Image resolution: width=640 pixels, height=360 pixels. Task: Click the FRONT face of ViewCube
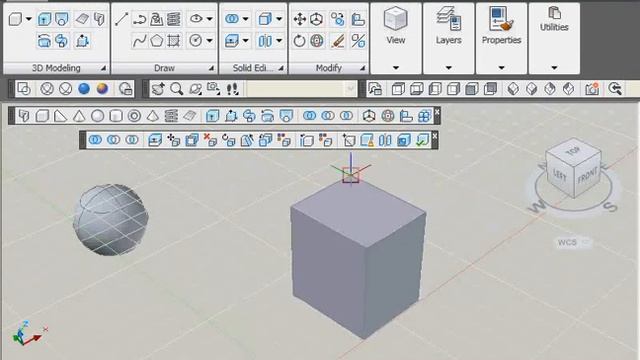pyautogui.click(x=588, y=176)
